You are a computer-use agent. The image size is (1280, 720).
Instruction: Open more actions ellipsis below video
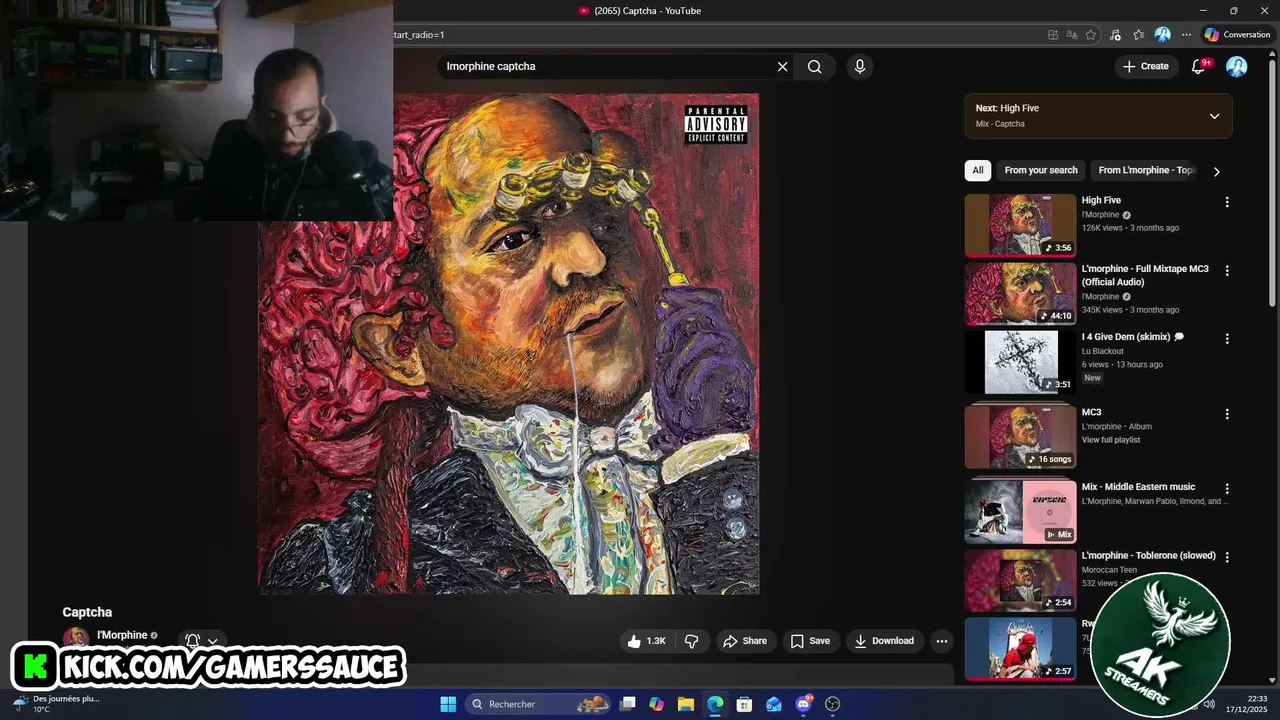coord(941,641)
